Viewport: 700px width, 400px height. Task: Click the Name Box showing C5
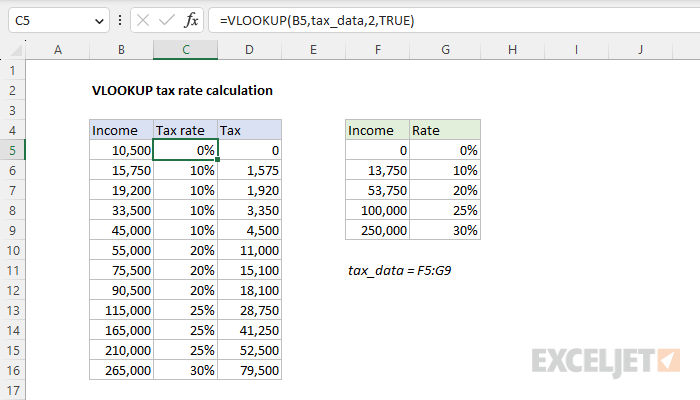[x=58, y=21]
